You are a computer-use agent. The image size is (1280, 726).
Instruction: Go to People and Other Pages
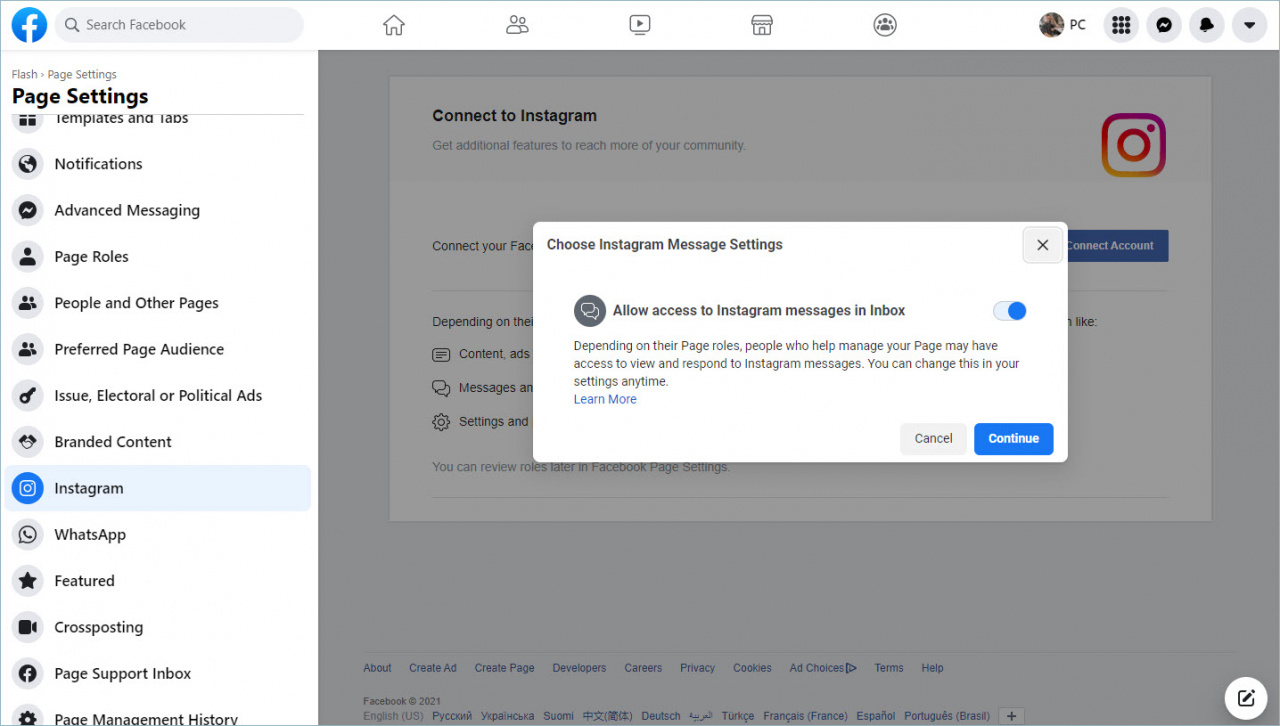(x=158, y=303)
